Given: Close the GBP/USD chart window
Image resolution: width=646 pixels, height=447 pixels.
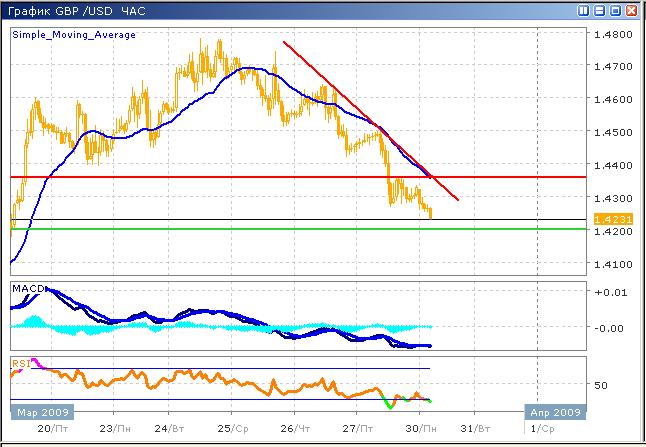Looking at the screenshot, I should click(x=631, y=11).
